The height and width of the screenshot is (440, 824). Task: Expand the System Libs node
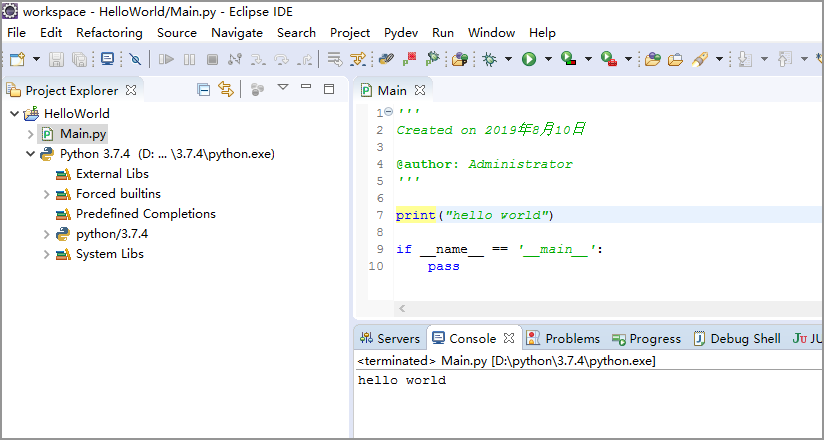pyautogui.click(x=47, y=254)
